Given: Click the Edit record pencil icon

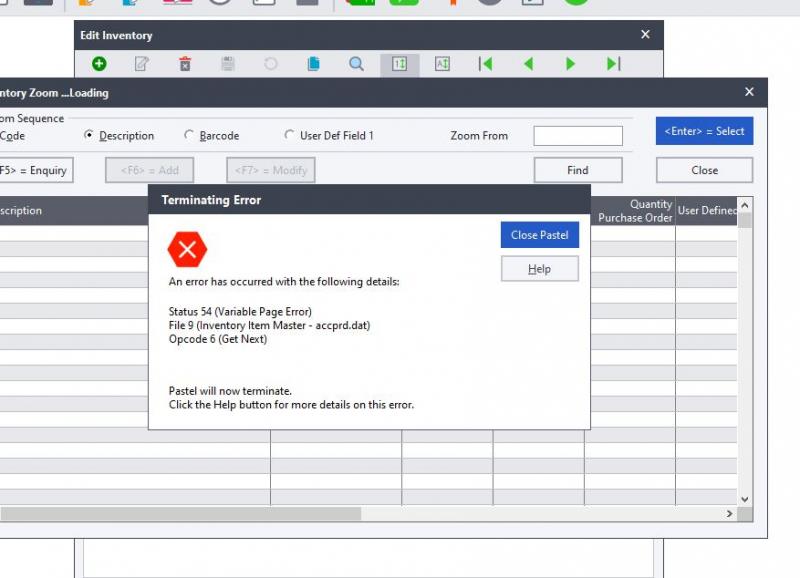Looking at the screenshot, I should tap(142, 64).
